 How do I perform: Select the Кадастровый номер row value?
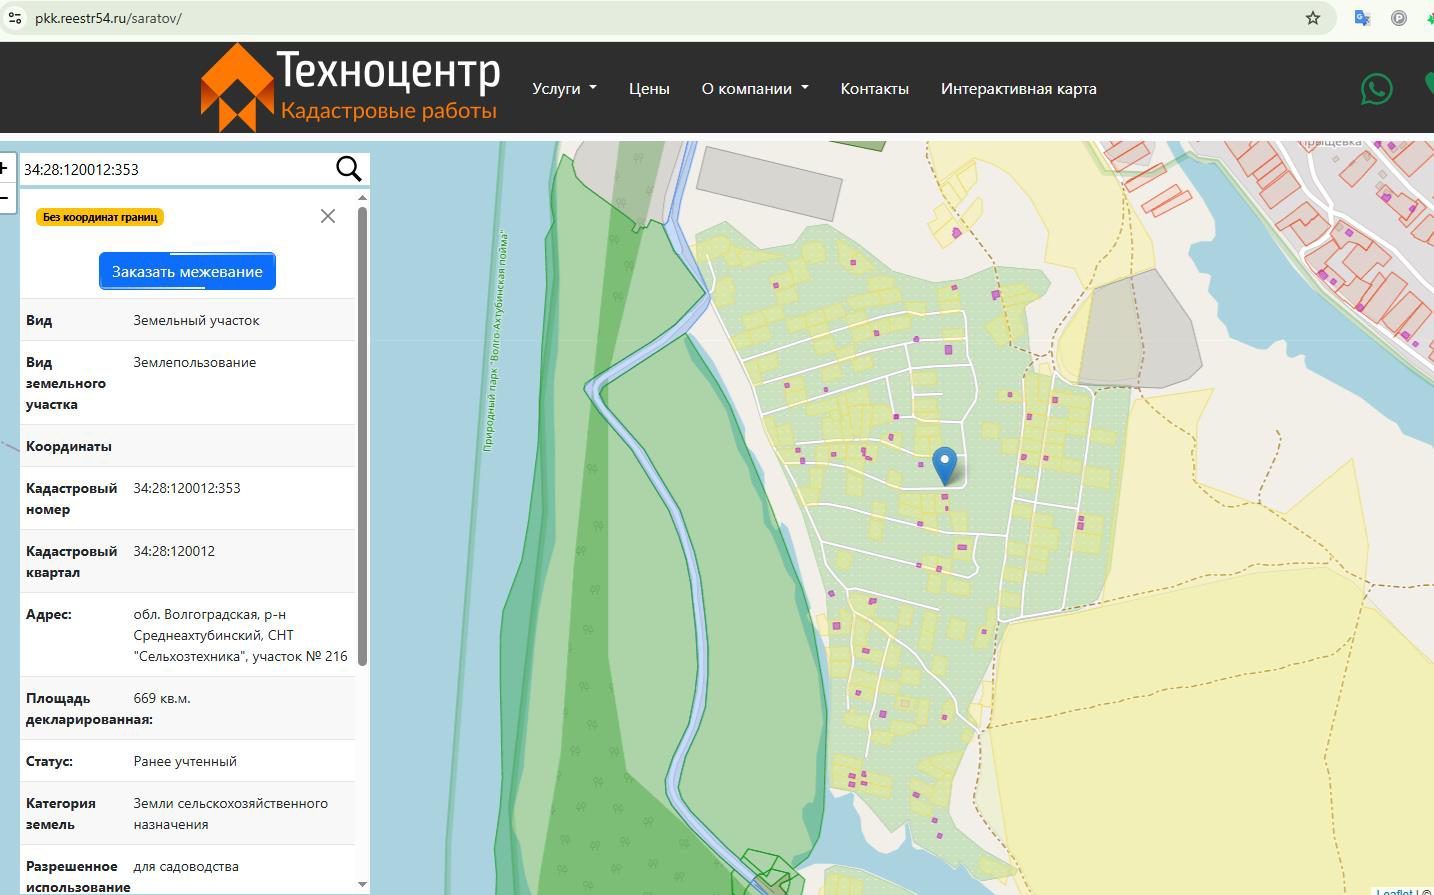click(x=187, y=488)
